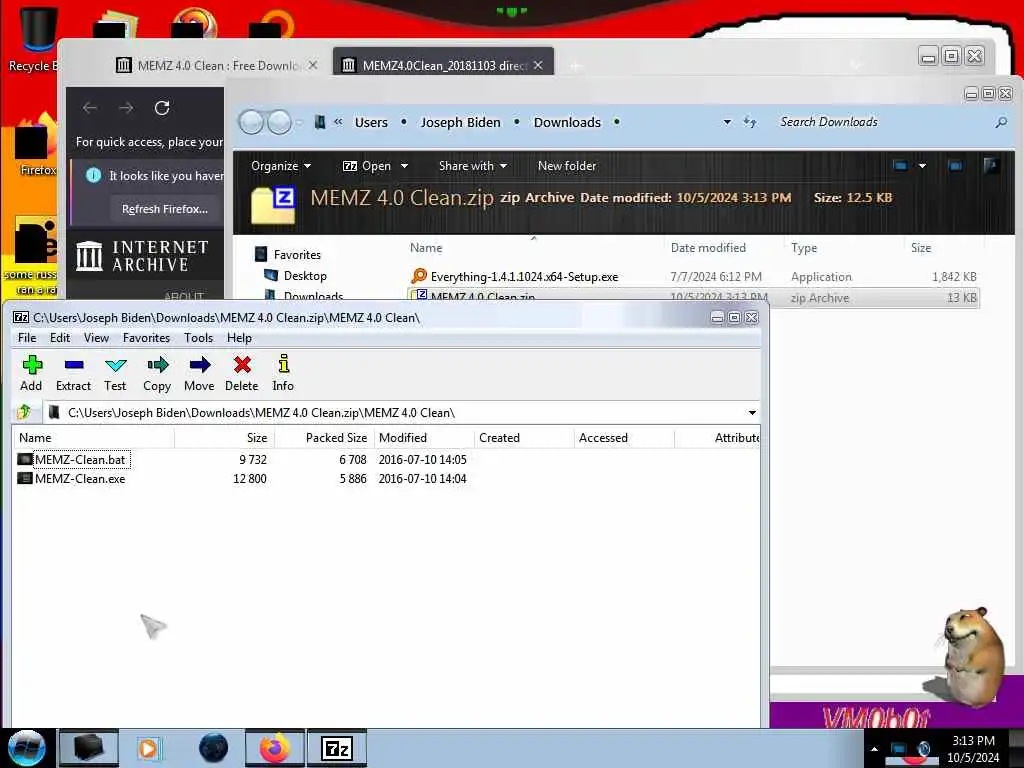Change the view icon in Explorer toolbar
Viewport: 1024px width, 768px height.
(900, 166)
